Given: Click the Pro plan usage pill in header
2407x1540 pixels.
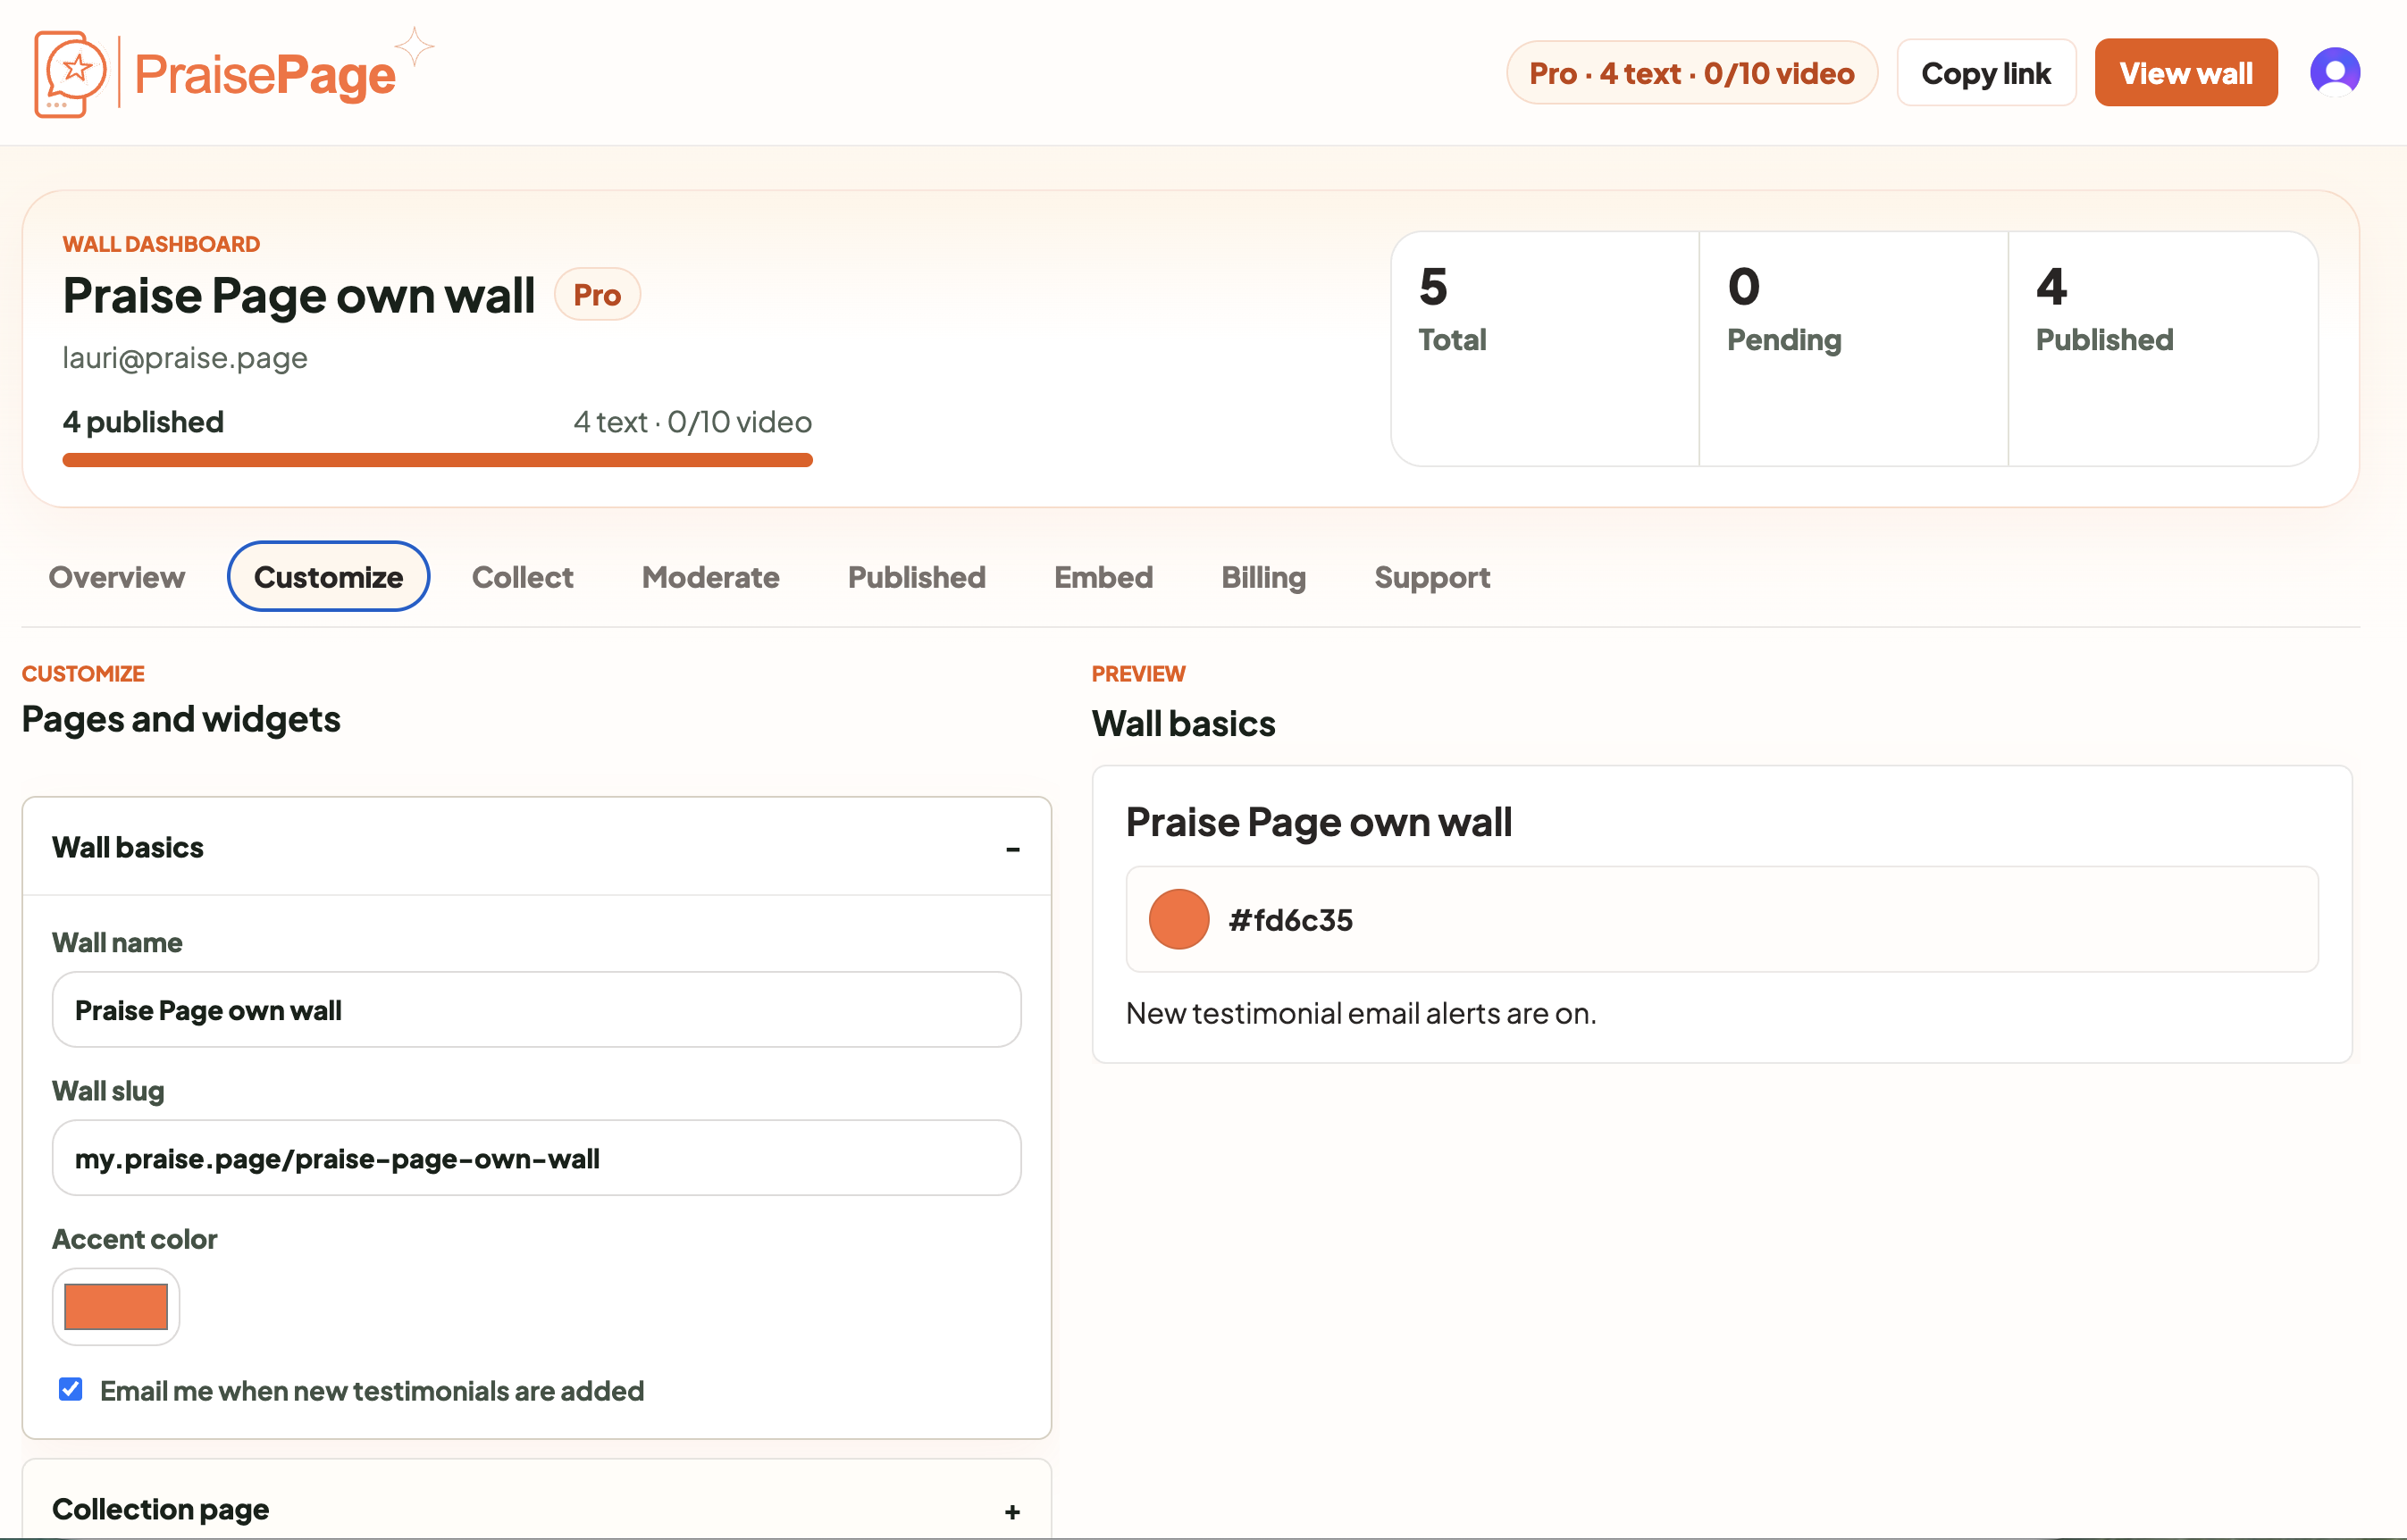Looking at the screenshot, I should coord(1691,73).
